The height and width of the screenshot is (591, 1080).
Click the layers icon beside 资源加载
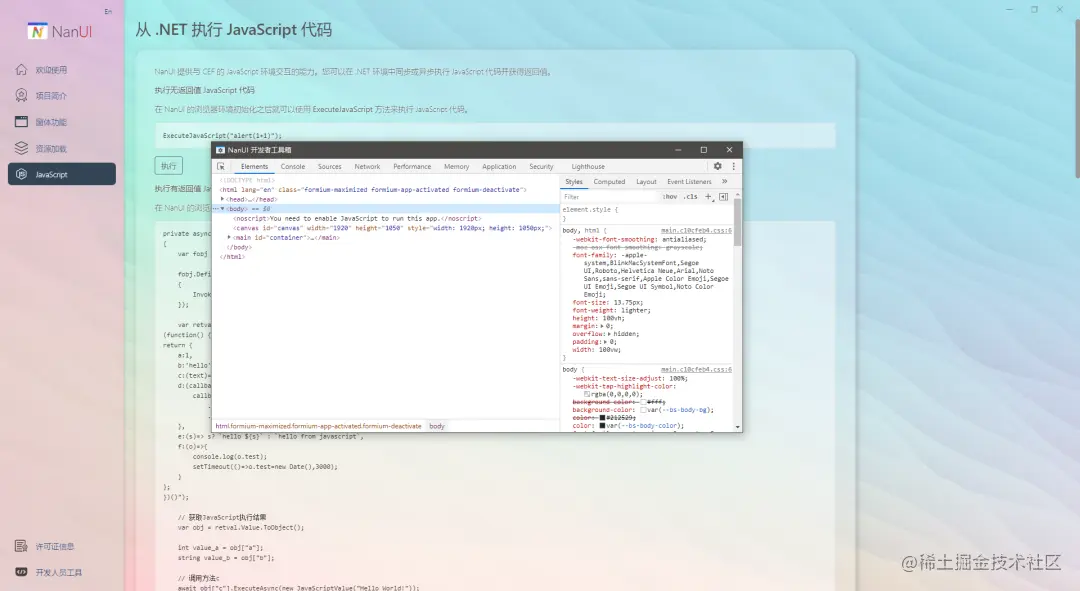coord(21,148)
